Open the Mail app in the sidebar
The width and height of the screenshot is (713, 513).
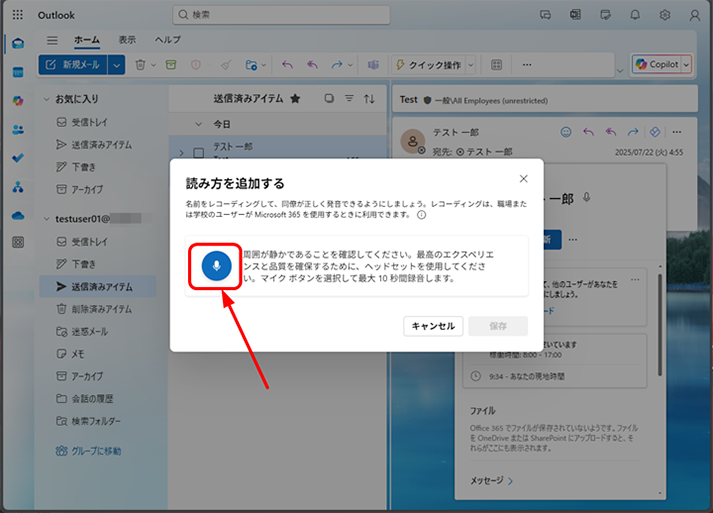pyautogui.click(x=18, y=44)
